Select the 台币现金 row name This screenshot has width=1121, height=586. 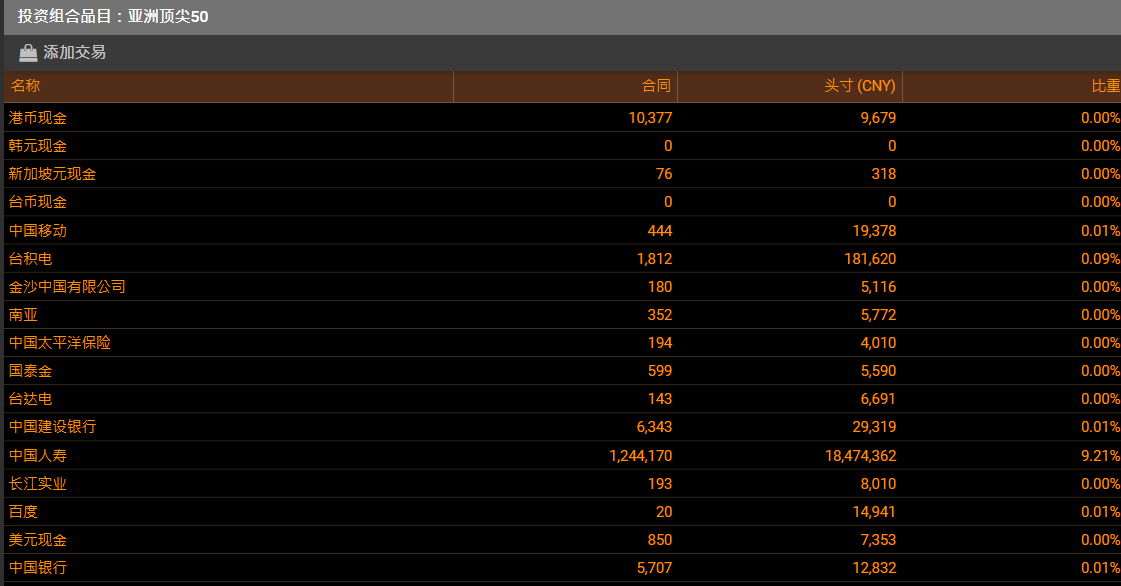(x=38, y=202)
